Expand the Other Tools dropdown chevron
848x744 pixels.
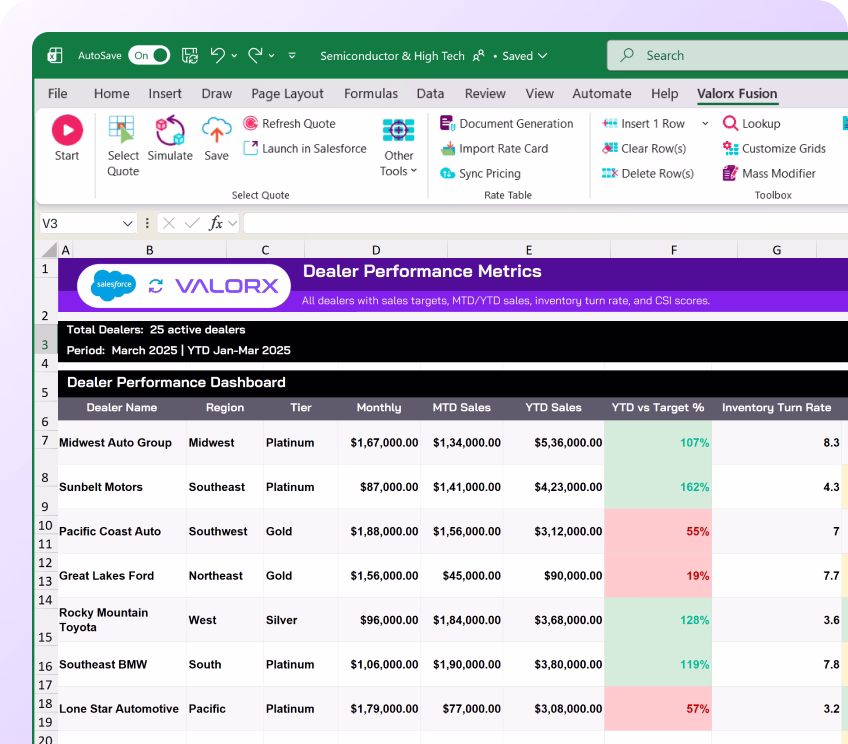pyautogui.click(x=414, y=171)
